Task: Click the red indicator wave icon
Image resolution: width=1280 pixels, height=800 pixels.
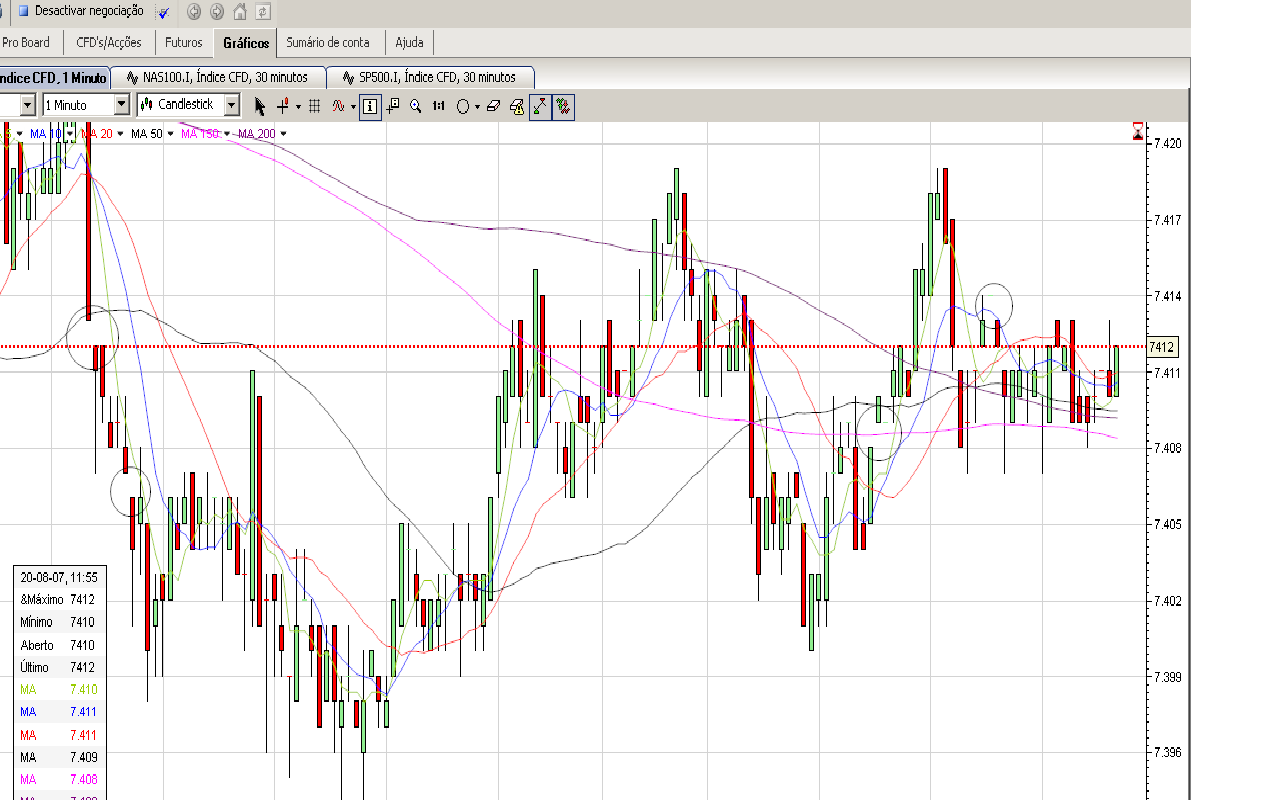Action: pyautogui.click(x=339, y=106)
